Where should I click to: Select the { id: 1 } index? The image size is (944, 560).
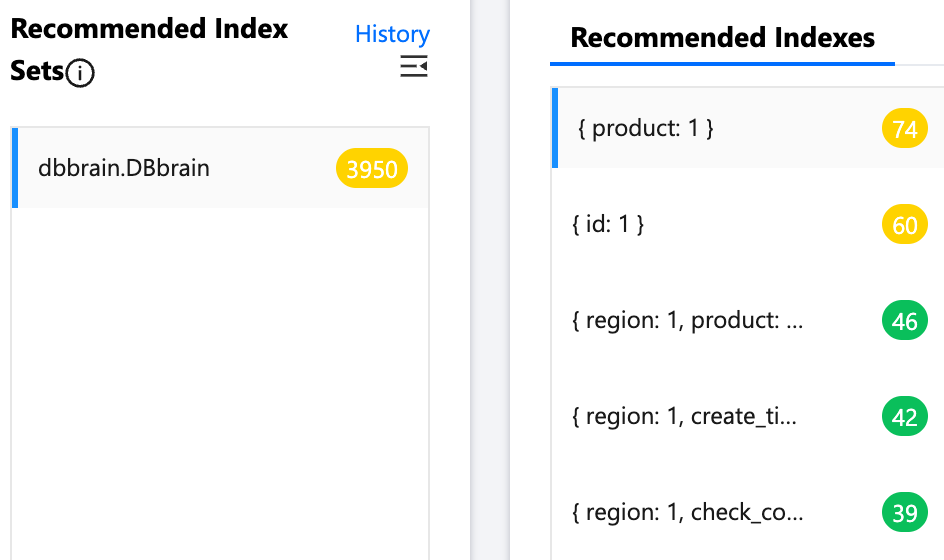(608, 225)
